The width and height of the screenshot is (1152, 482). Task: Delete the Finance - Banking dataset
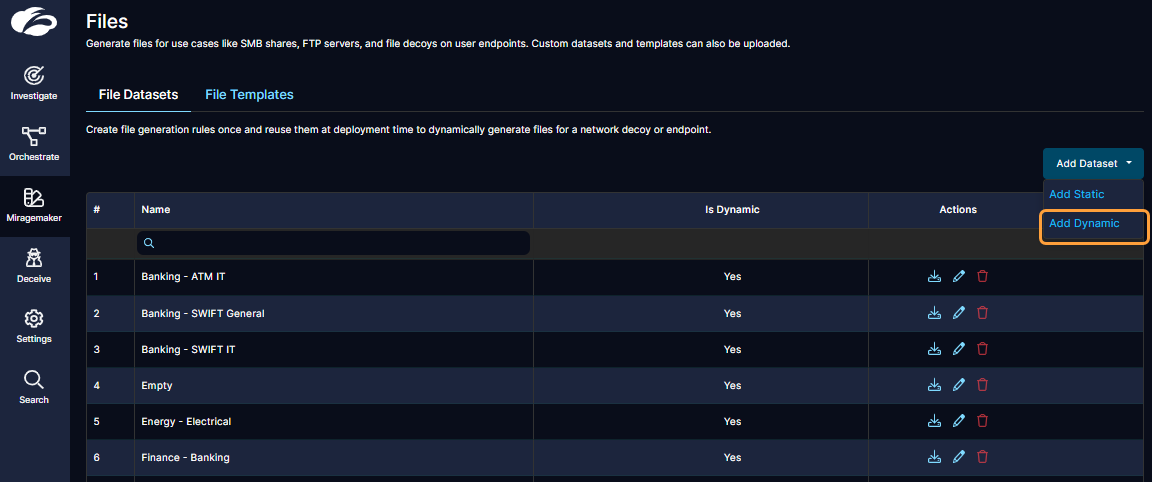click(982, 457)
